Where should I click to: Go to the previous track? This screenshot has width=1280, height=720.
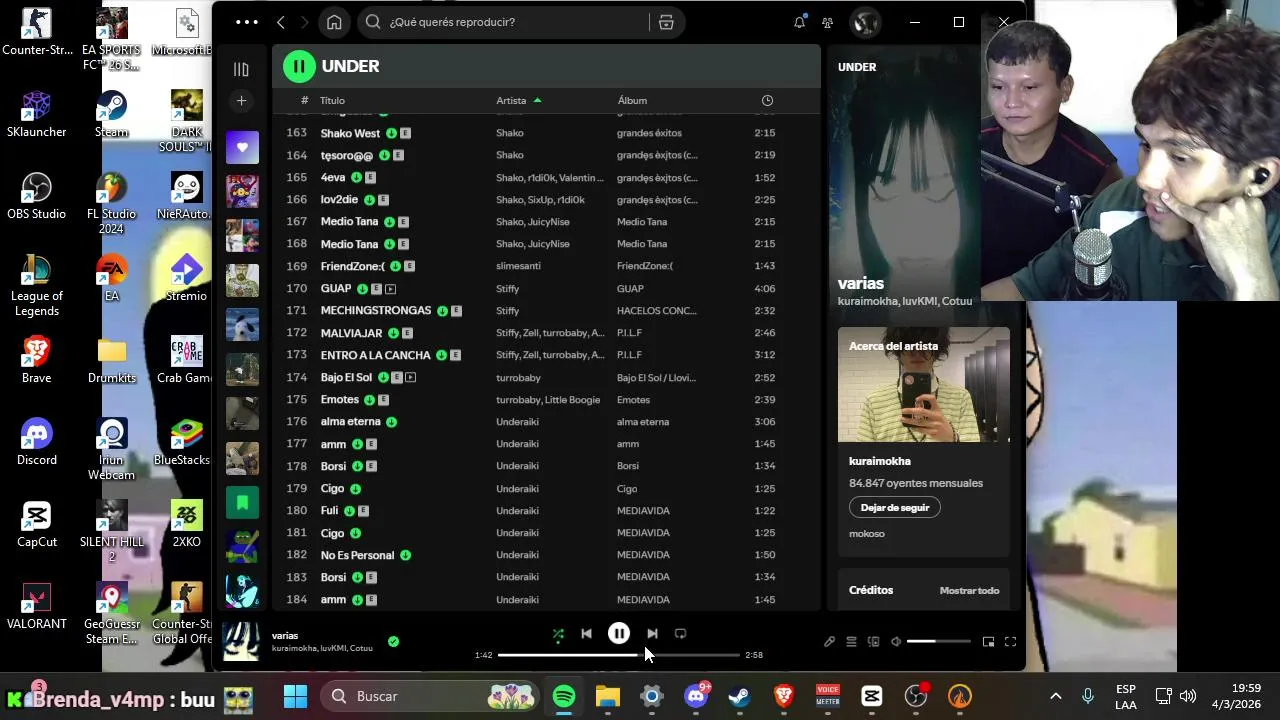[586, 633]
